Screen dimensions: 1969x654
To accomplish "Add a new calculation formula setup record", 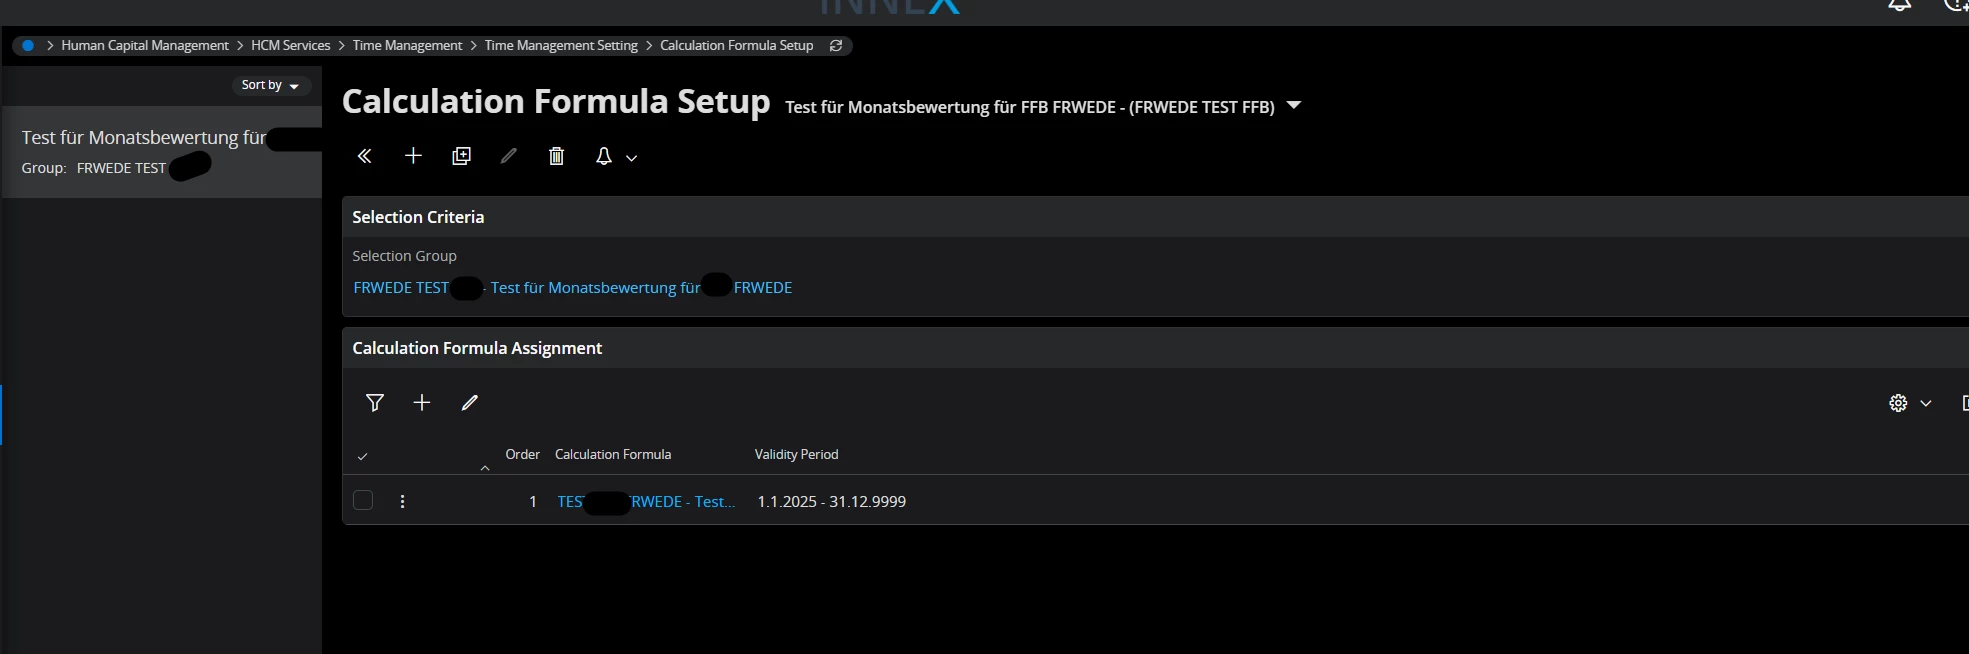I will point(413,156).
